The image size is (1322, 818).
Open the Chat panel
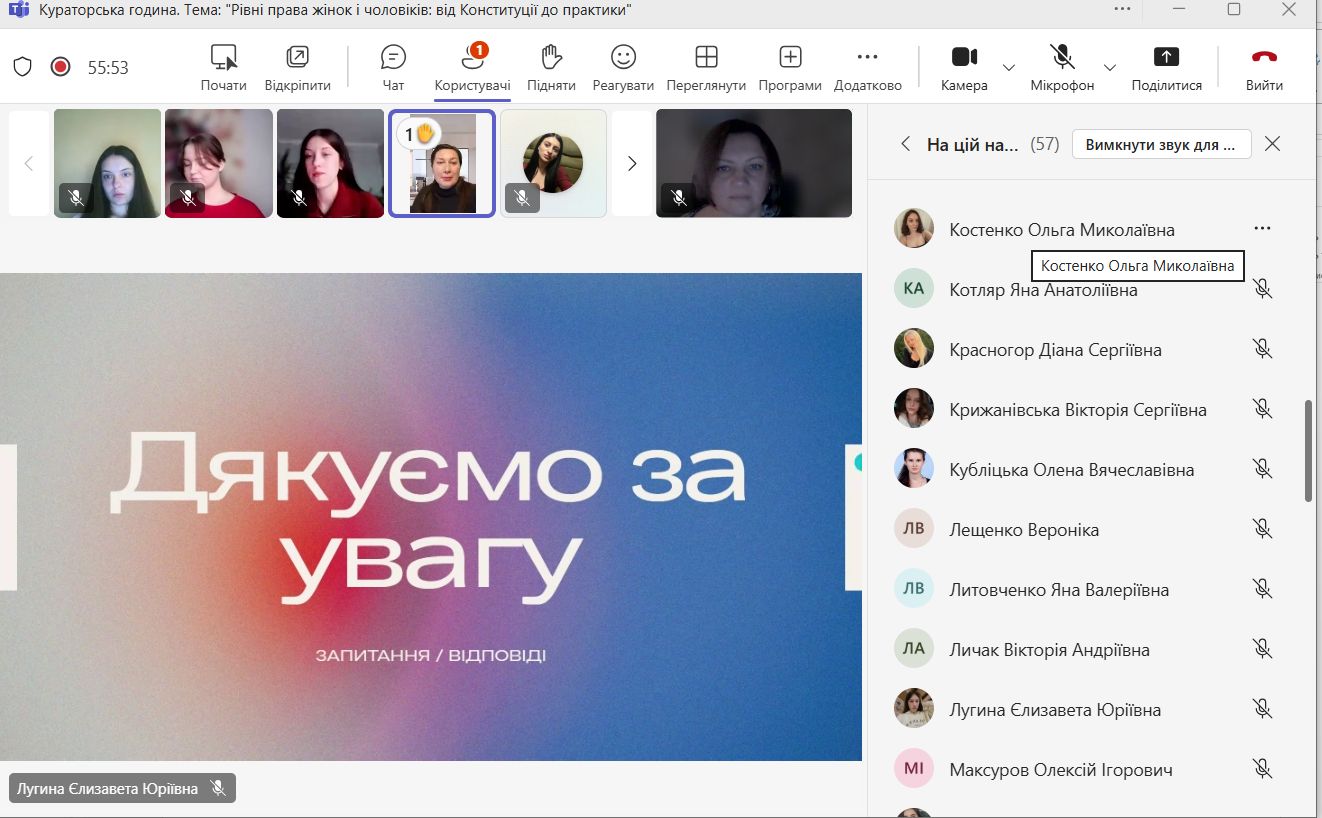(393, 66)
